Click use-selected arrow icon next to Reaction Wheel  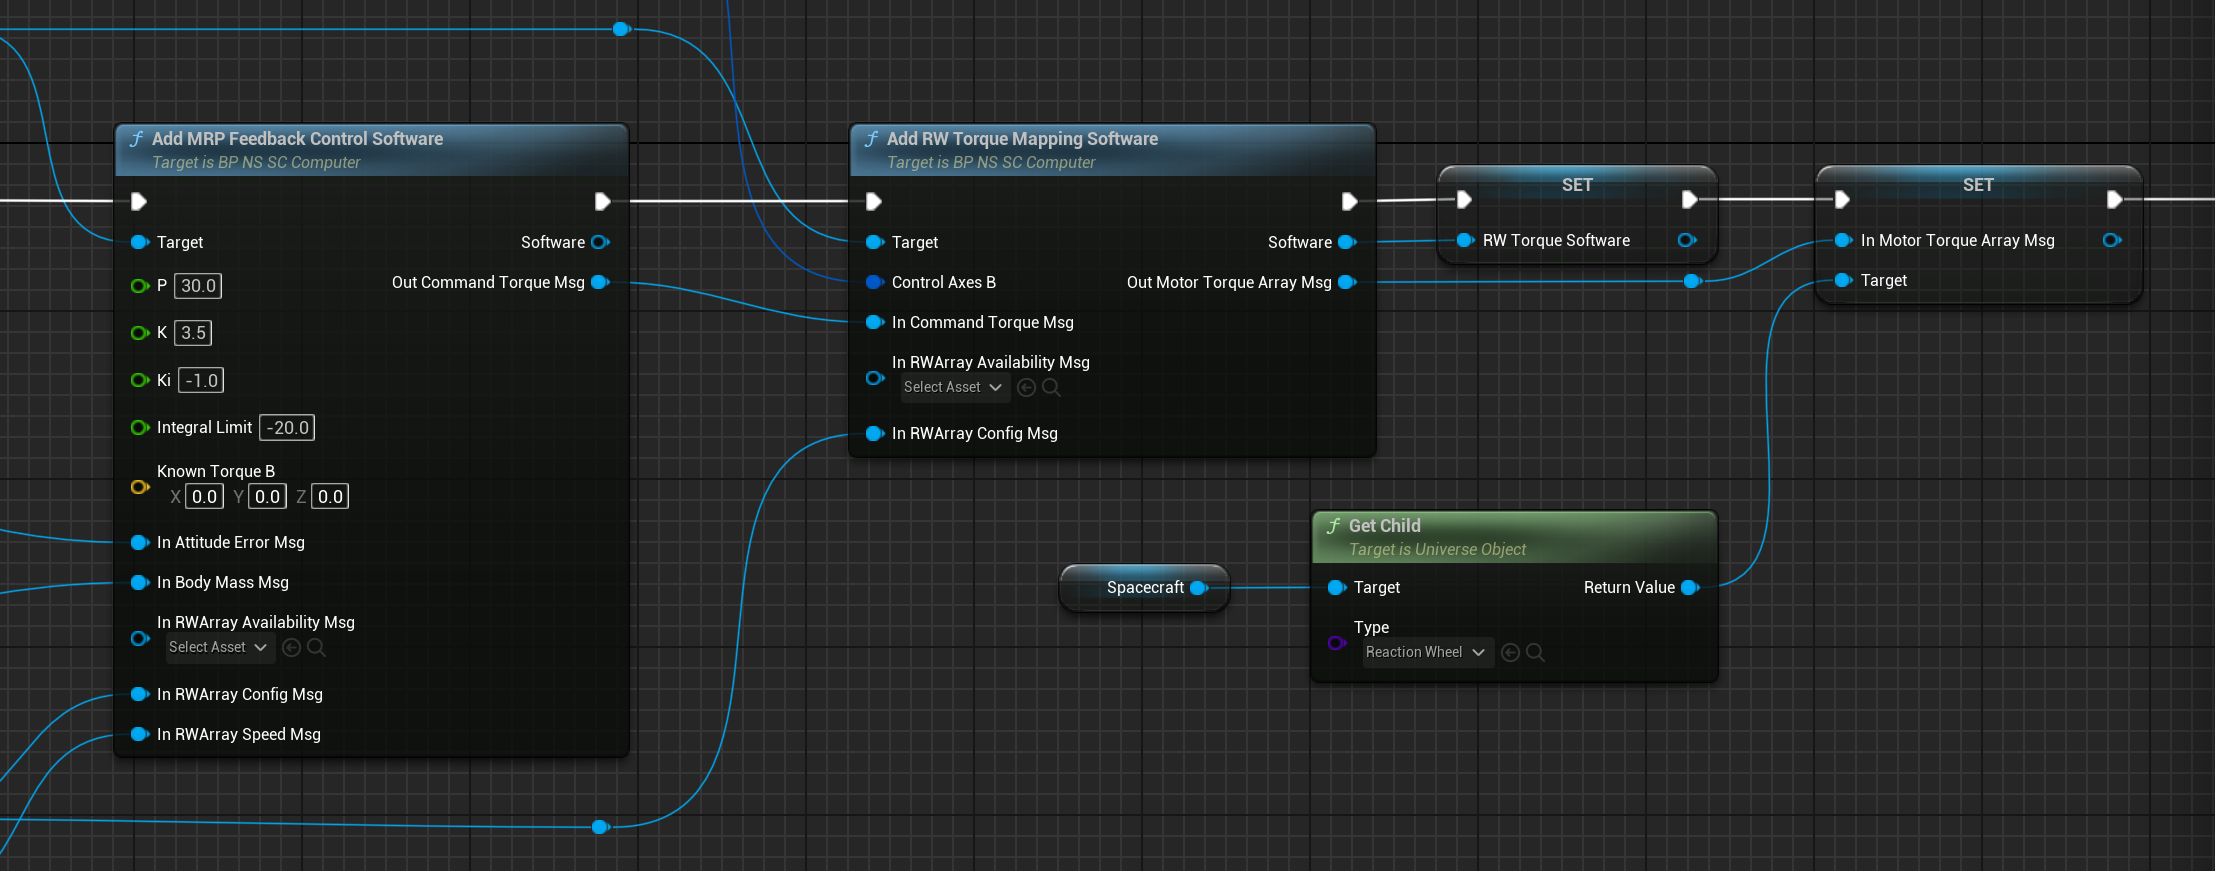point(1510,653)
